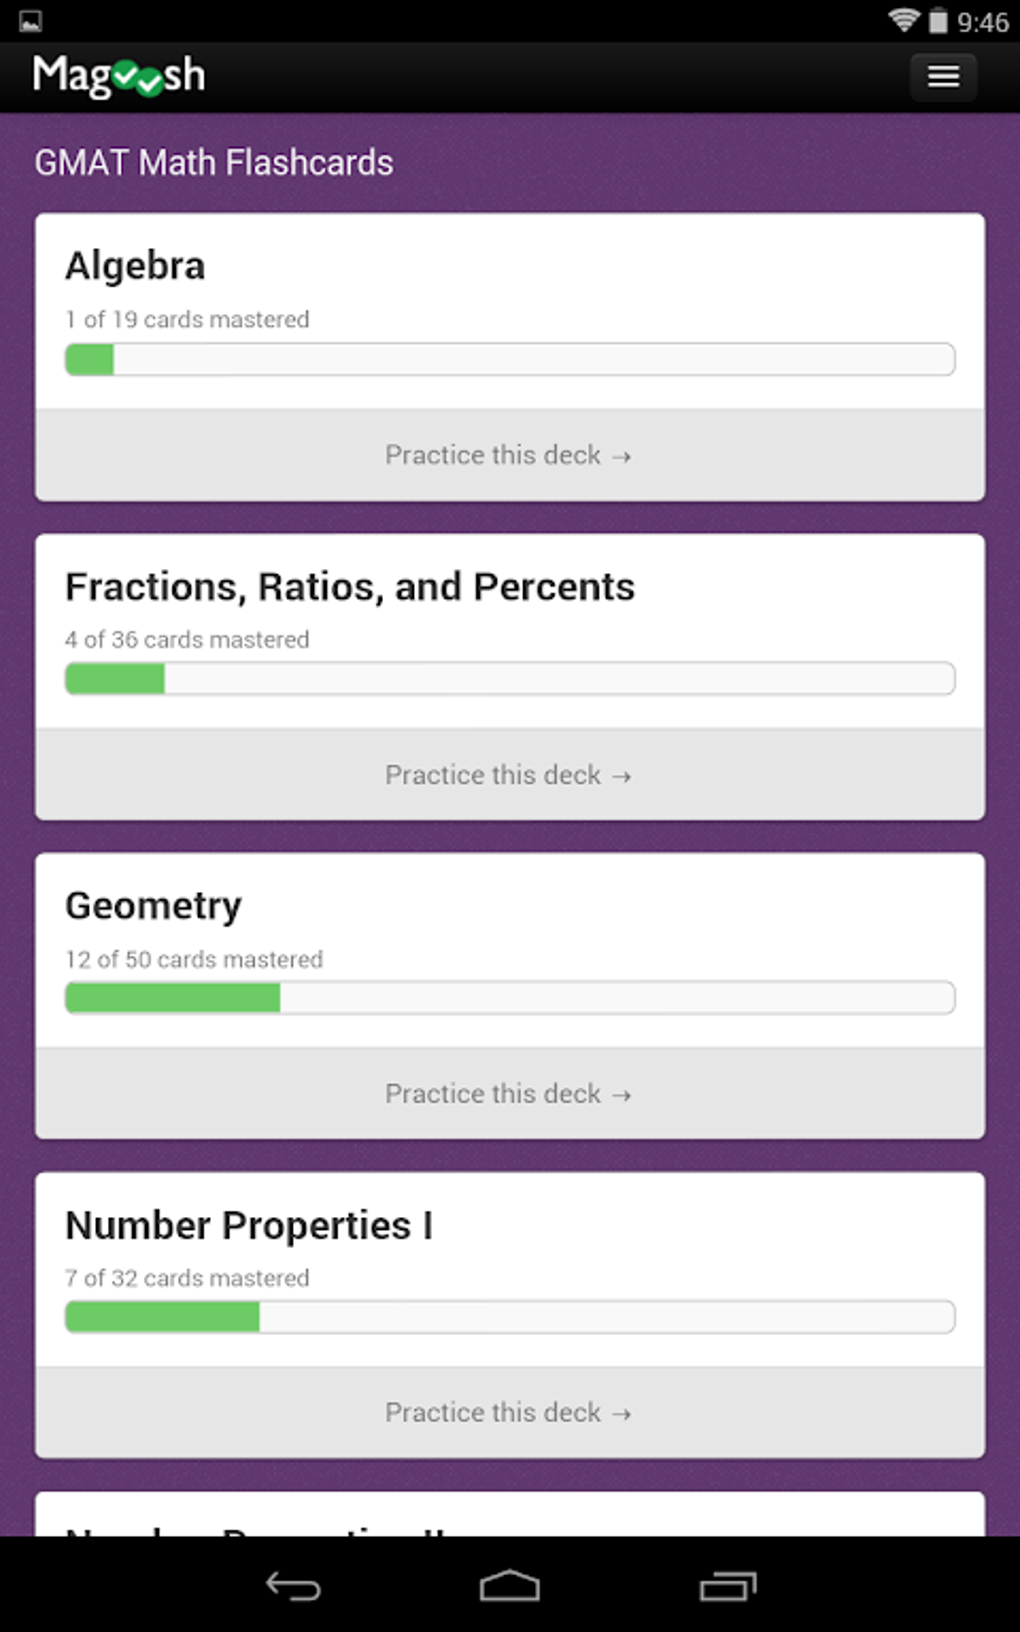The width and height of the screenshot is (1020, 1632).
Task: Click the Number Properties I progress bar
Action: [x=509, y=1317]
